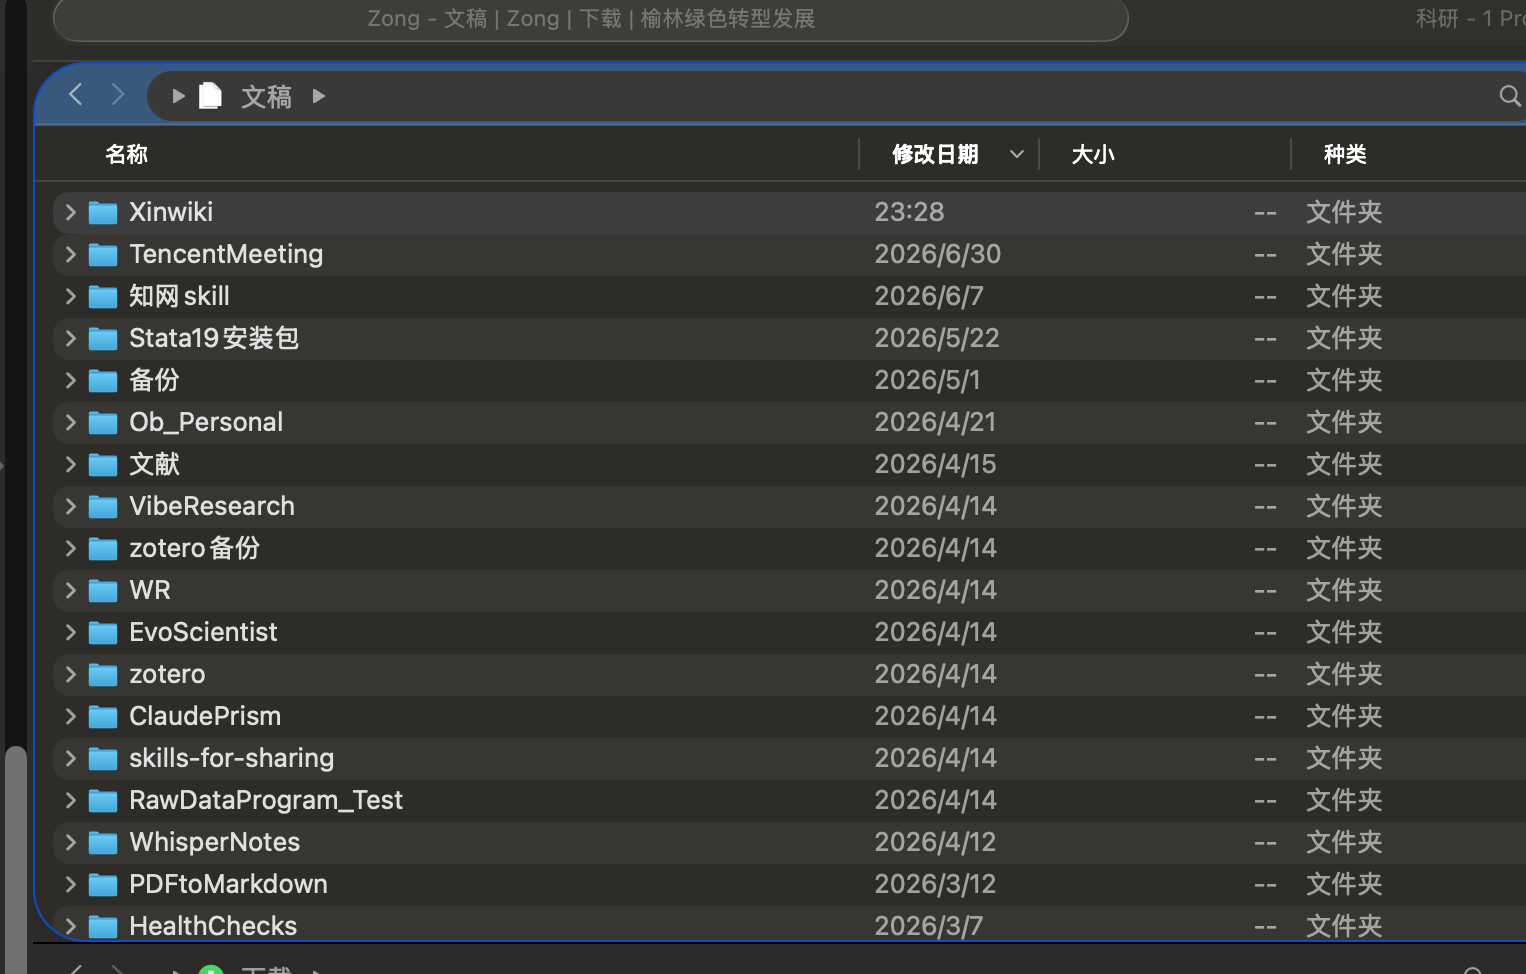Sort by the 种类 column header
The height and width of the screenshot is (974, 1526).
[x=1345, y=154]
